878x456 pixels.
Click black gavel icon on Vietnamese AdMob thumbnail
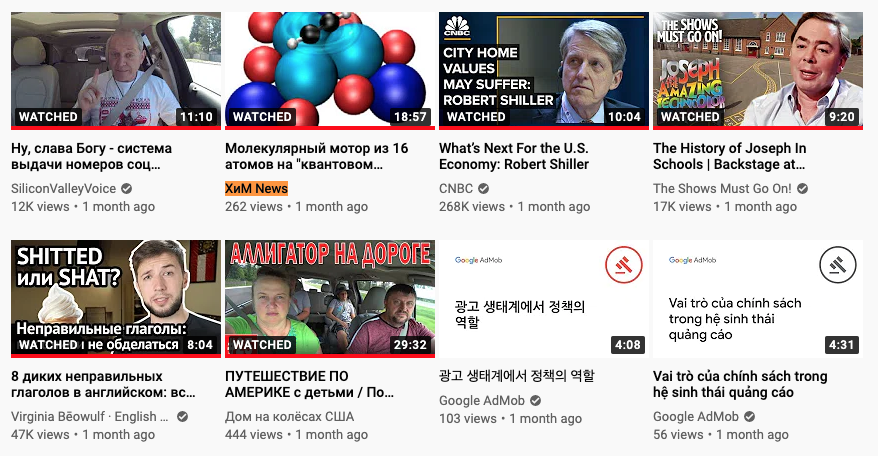coord(838,264)
